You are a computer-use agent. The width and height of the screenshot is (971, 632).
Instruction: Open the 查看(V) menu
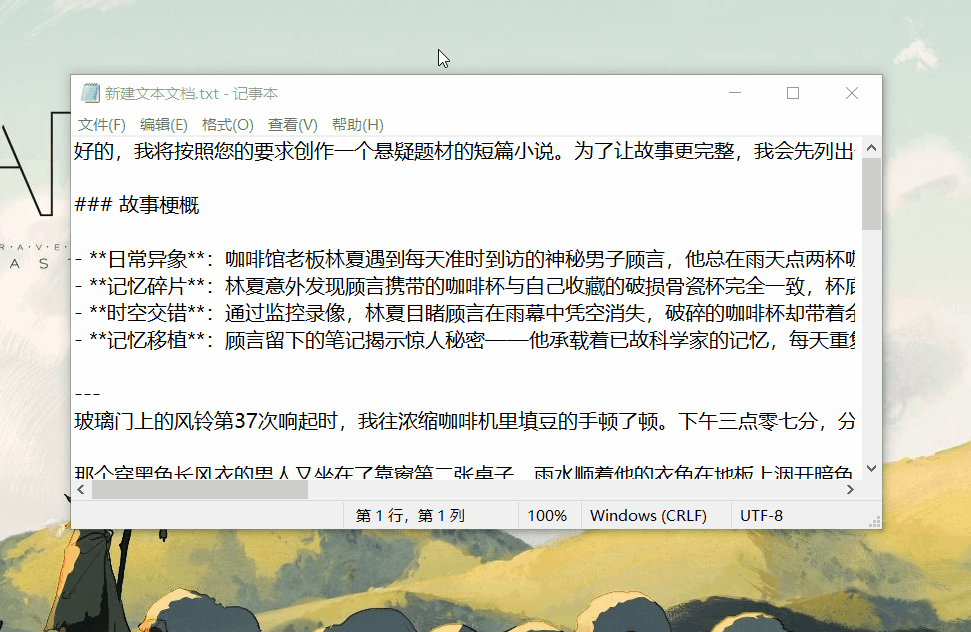(291, 124)
